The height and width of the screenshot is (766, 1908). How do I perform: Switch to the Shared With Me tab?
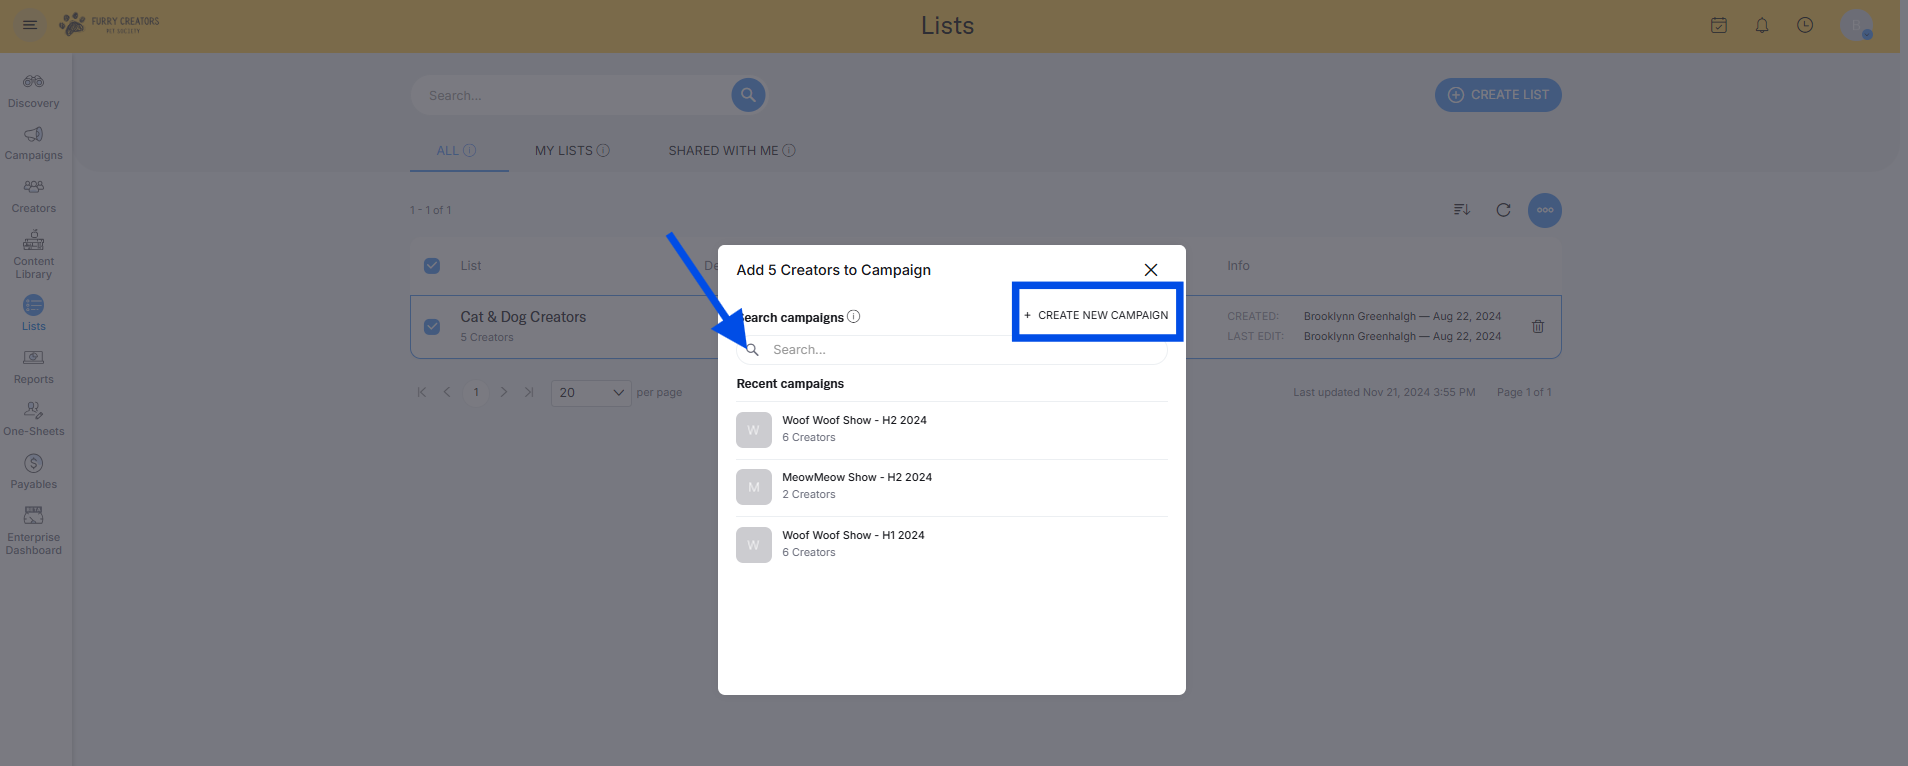coord(731,151)
